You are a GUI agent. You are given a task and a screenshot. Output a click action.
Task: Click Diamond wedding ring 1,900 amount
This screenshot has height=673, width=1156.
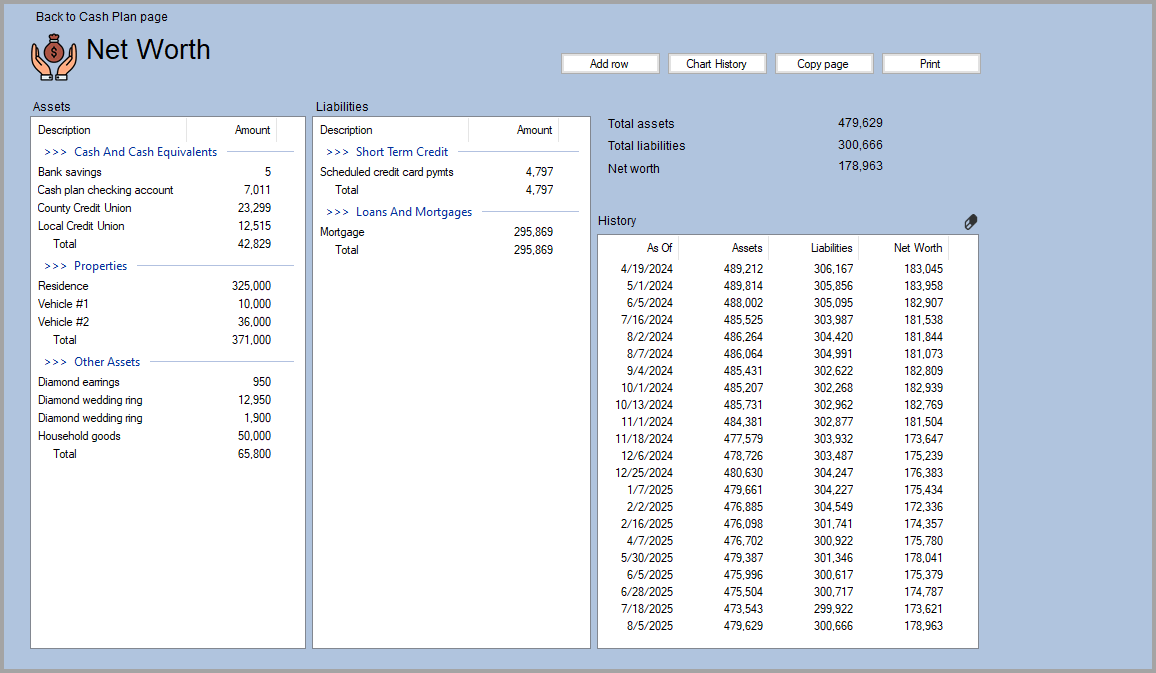point(257,418)
